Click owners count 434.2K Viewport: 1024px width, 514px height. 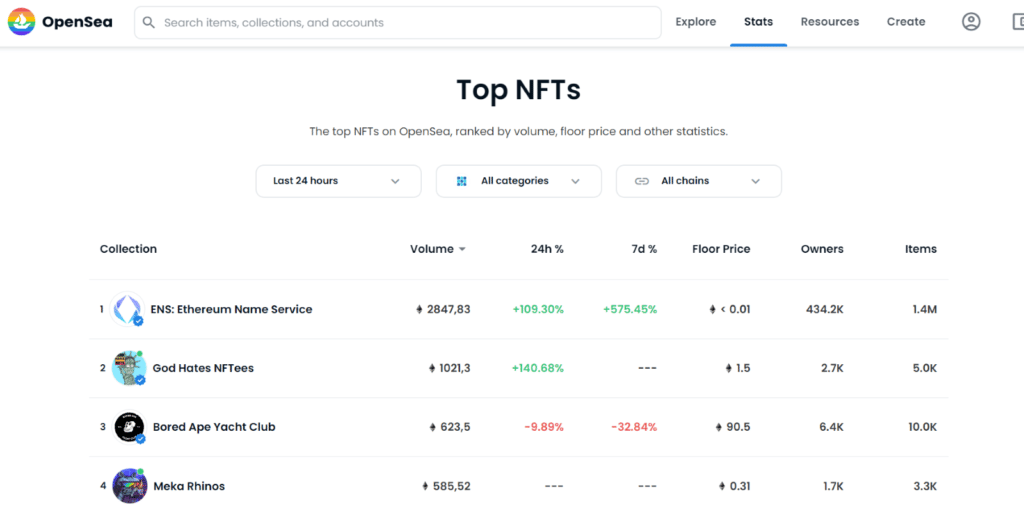pyautogui.click(x=825, y=309)
